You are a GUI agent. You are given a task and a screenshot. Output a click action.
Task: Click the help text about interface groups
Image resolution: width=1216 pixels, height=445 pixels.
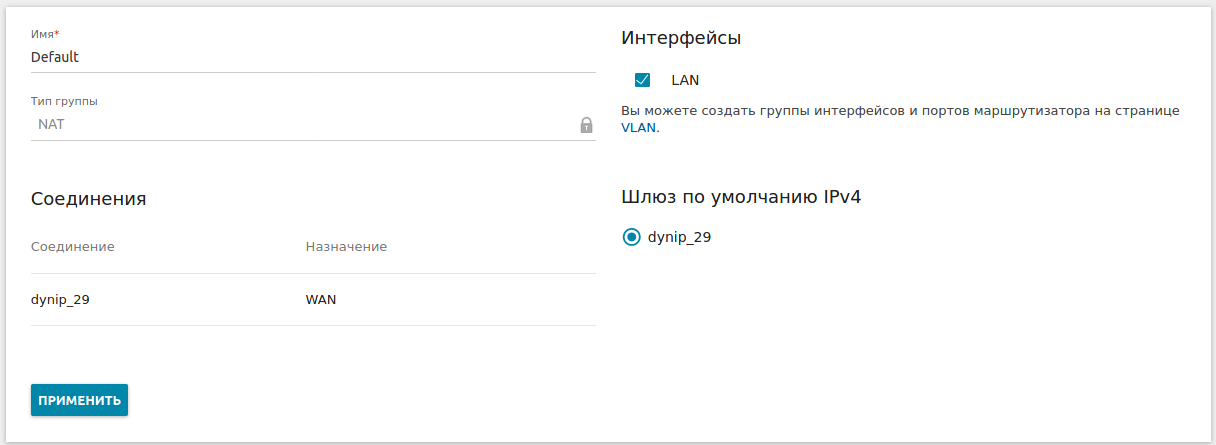900,111
